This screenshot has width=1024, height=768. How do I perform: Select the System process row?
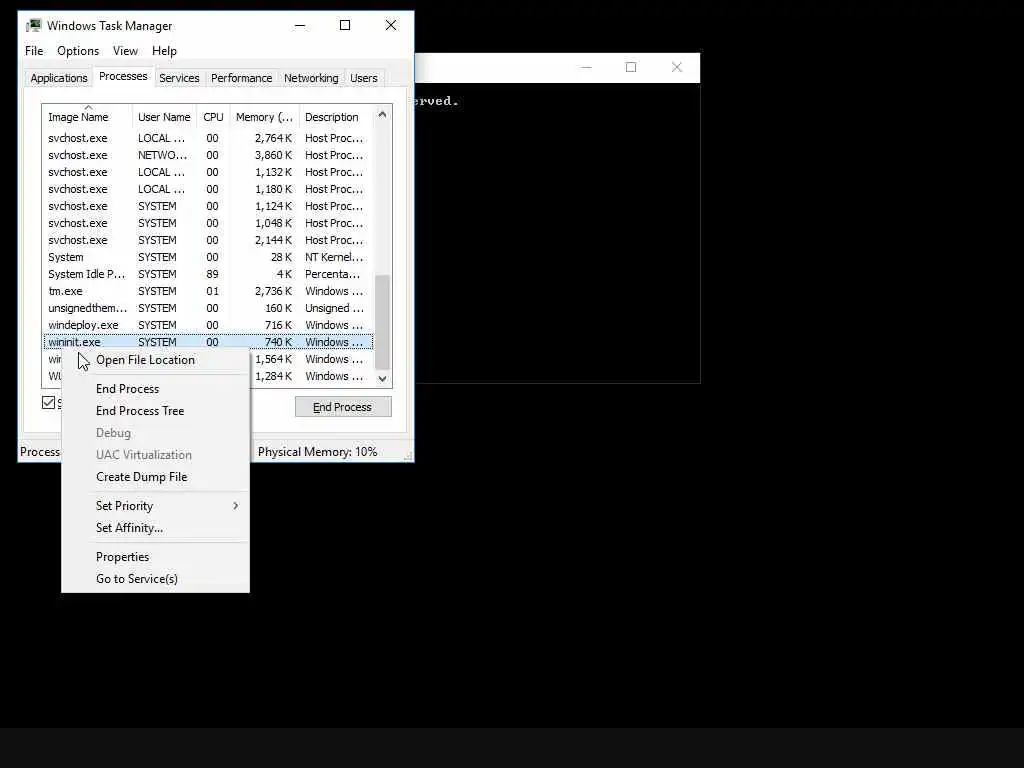click(208, 257)
